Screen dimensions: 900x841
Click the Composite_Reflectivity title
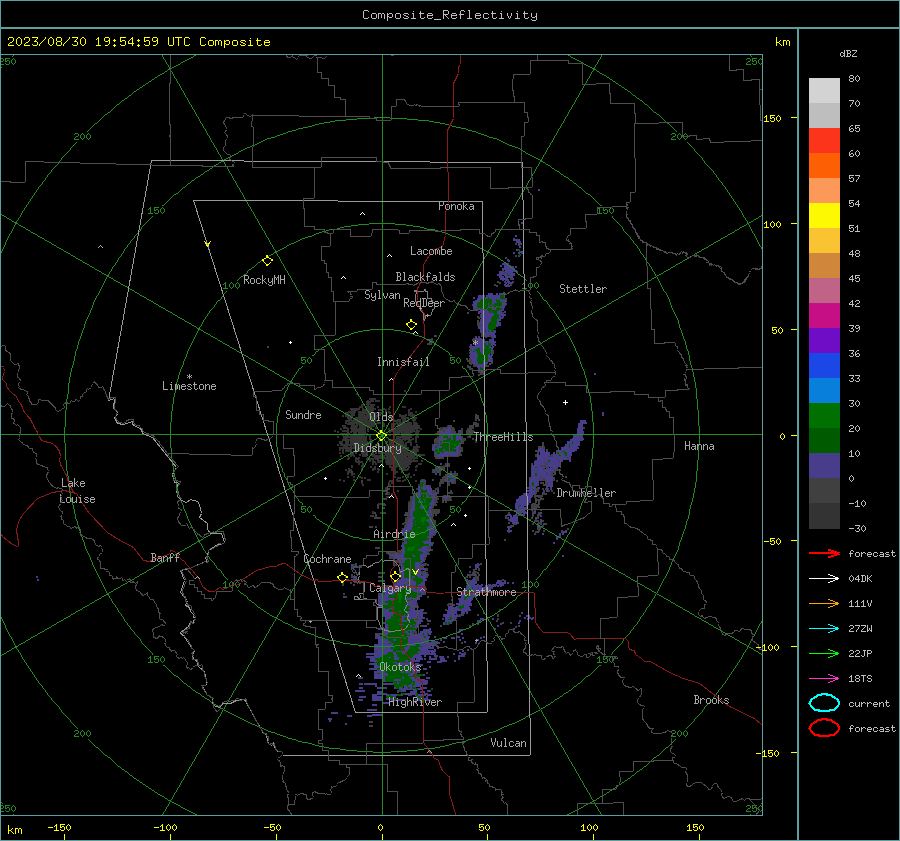point(450,15)
